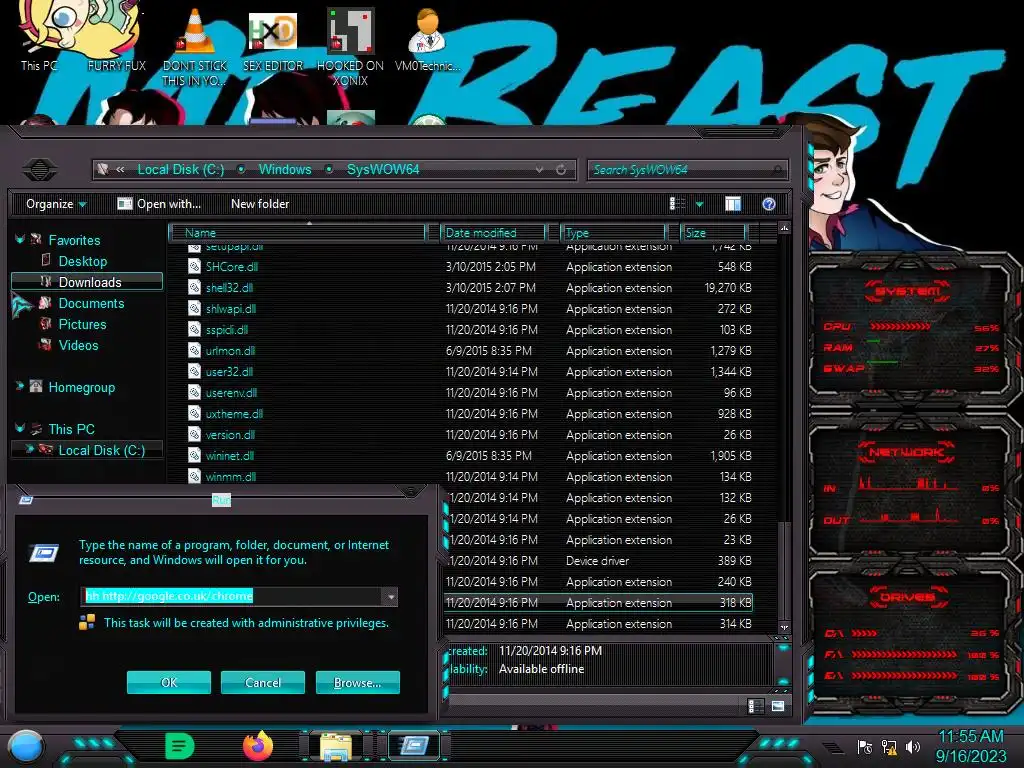Sort by Name column header
This screenshot has height=768, width=1024.
pyautogui.click(x=298, y=233)
